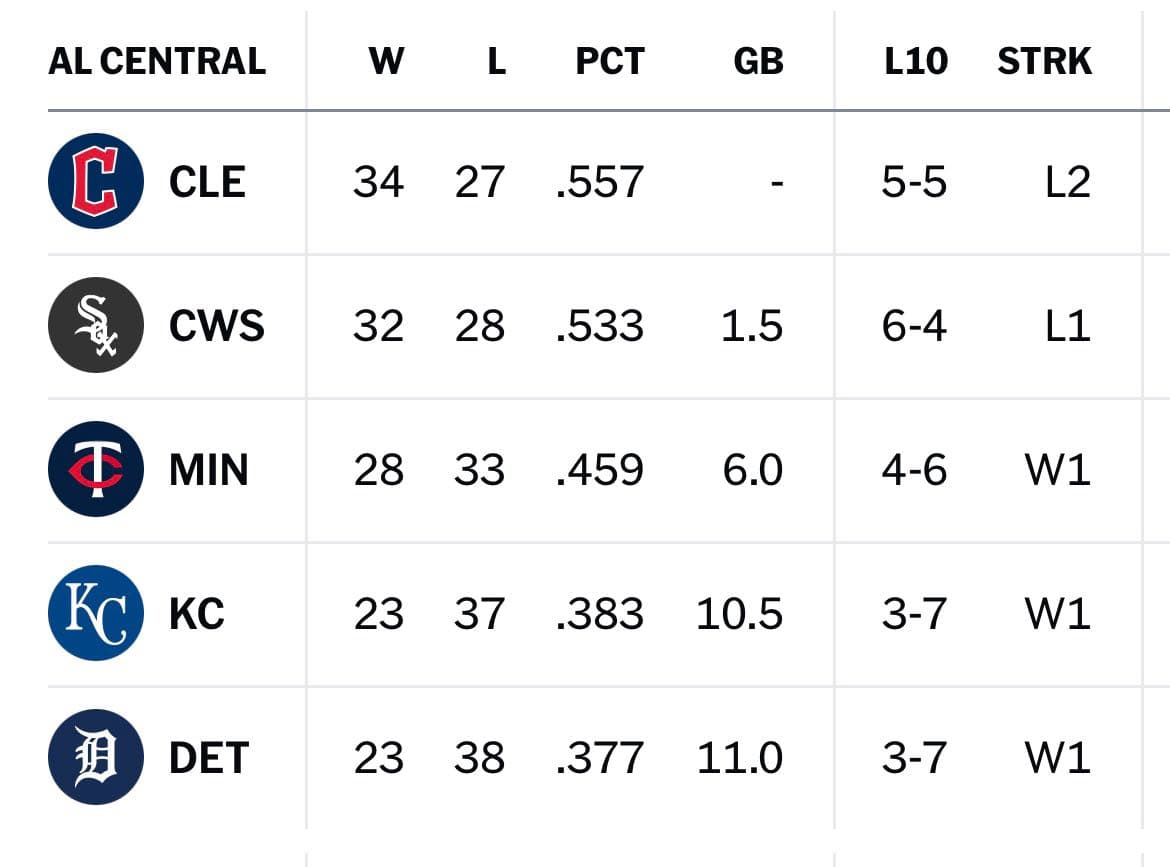Viewport: 1170px width, 867px height.
Task: Select Cleveland's .557 winning percentage cell
Action: click(600, 182)
